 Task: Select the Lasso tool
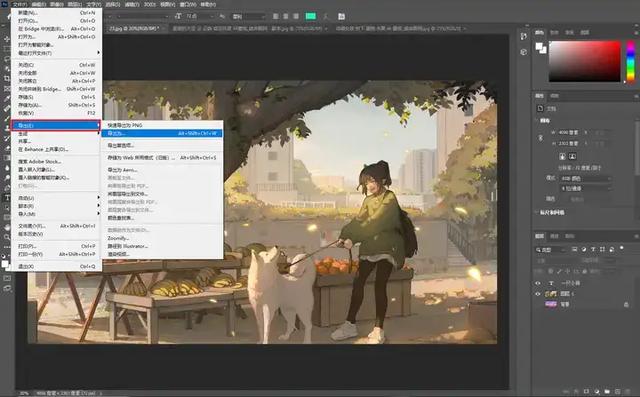click(x=7, y=59)
